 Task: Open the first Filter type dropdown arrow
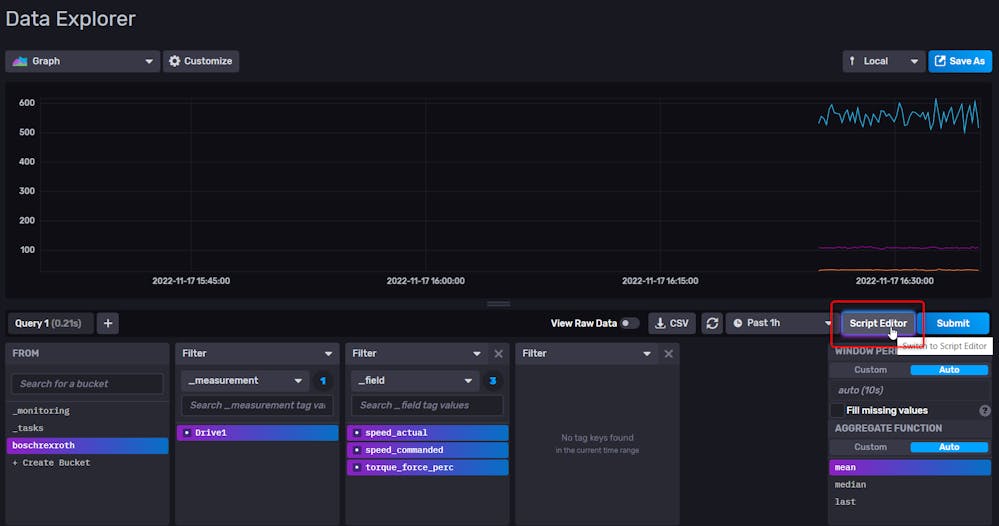pyautogui.click(x=328, y=353)
